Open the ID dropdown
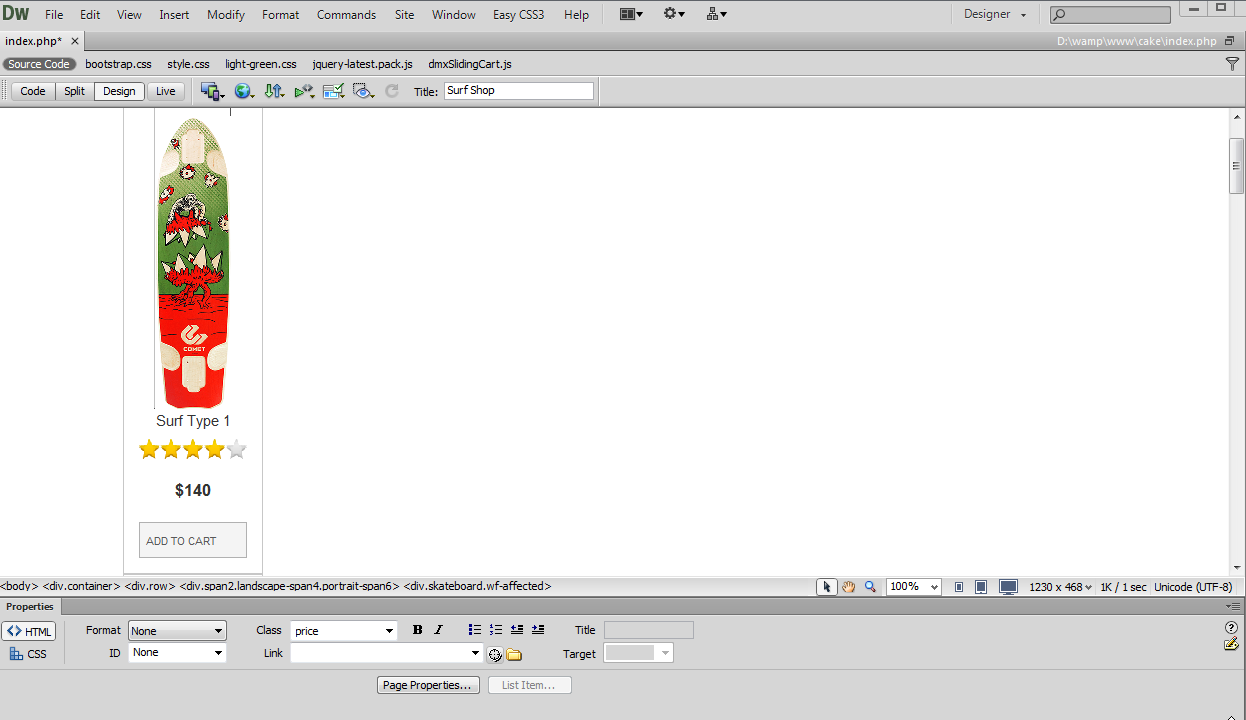1246x720 pixels. pyautogui.click(x=177, y=653)
